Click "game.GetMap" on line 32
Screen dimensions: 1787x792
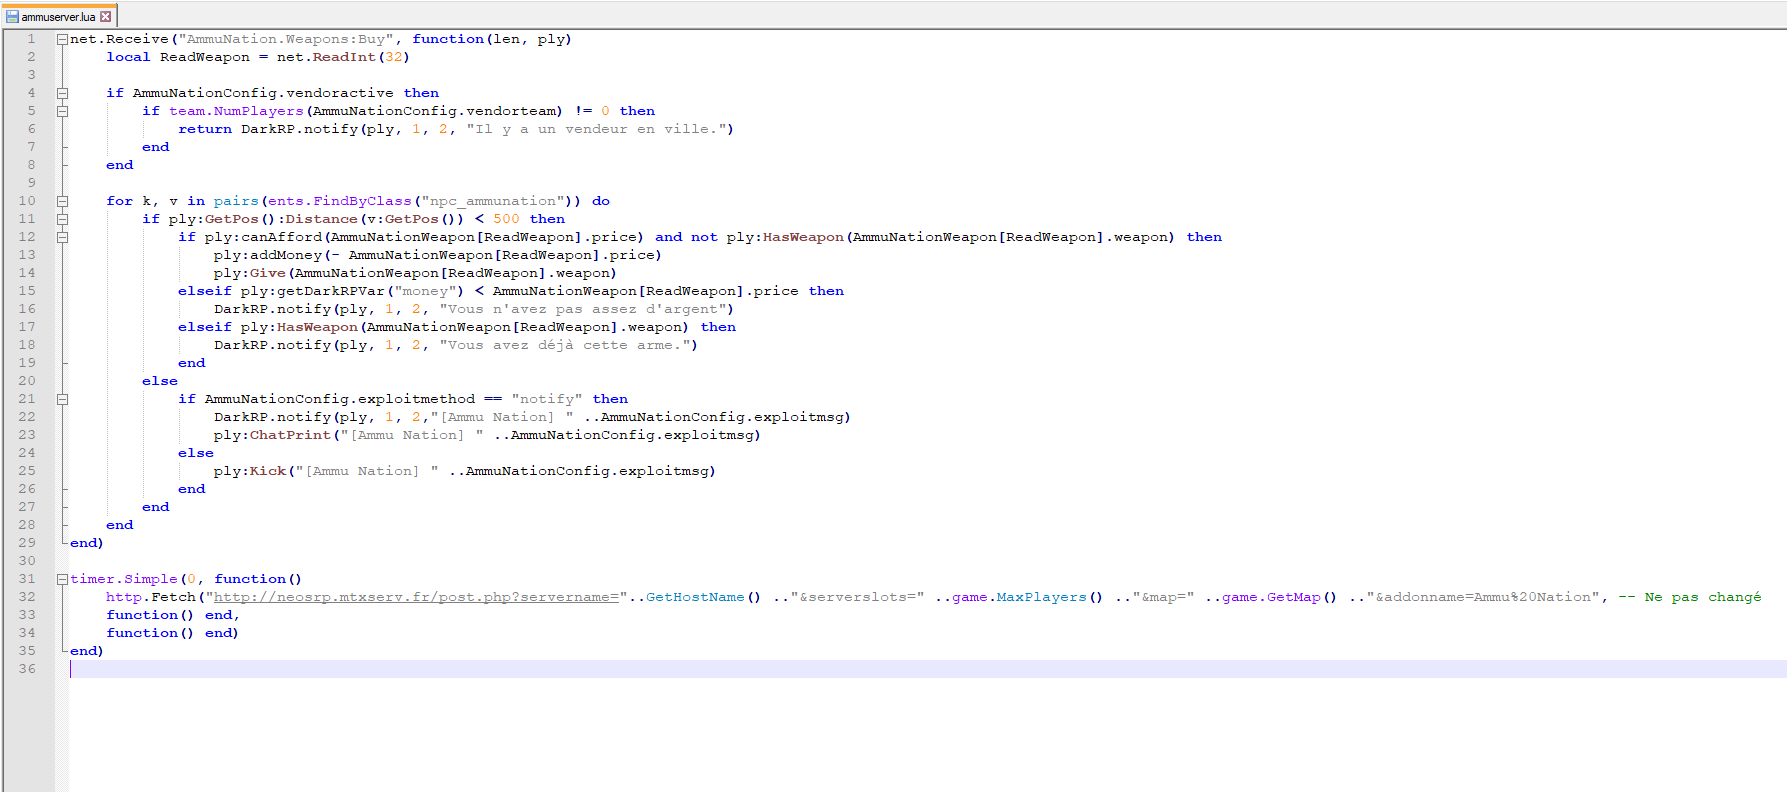click(x=1271, y=597)
